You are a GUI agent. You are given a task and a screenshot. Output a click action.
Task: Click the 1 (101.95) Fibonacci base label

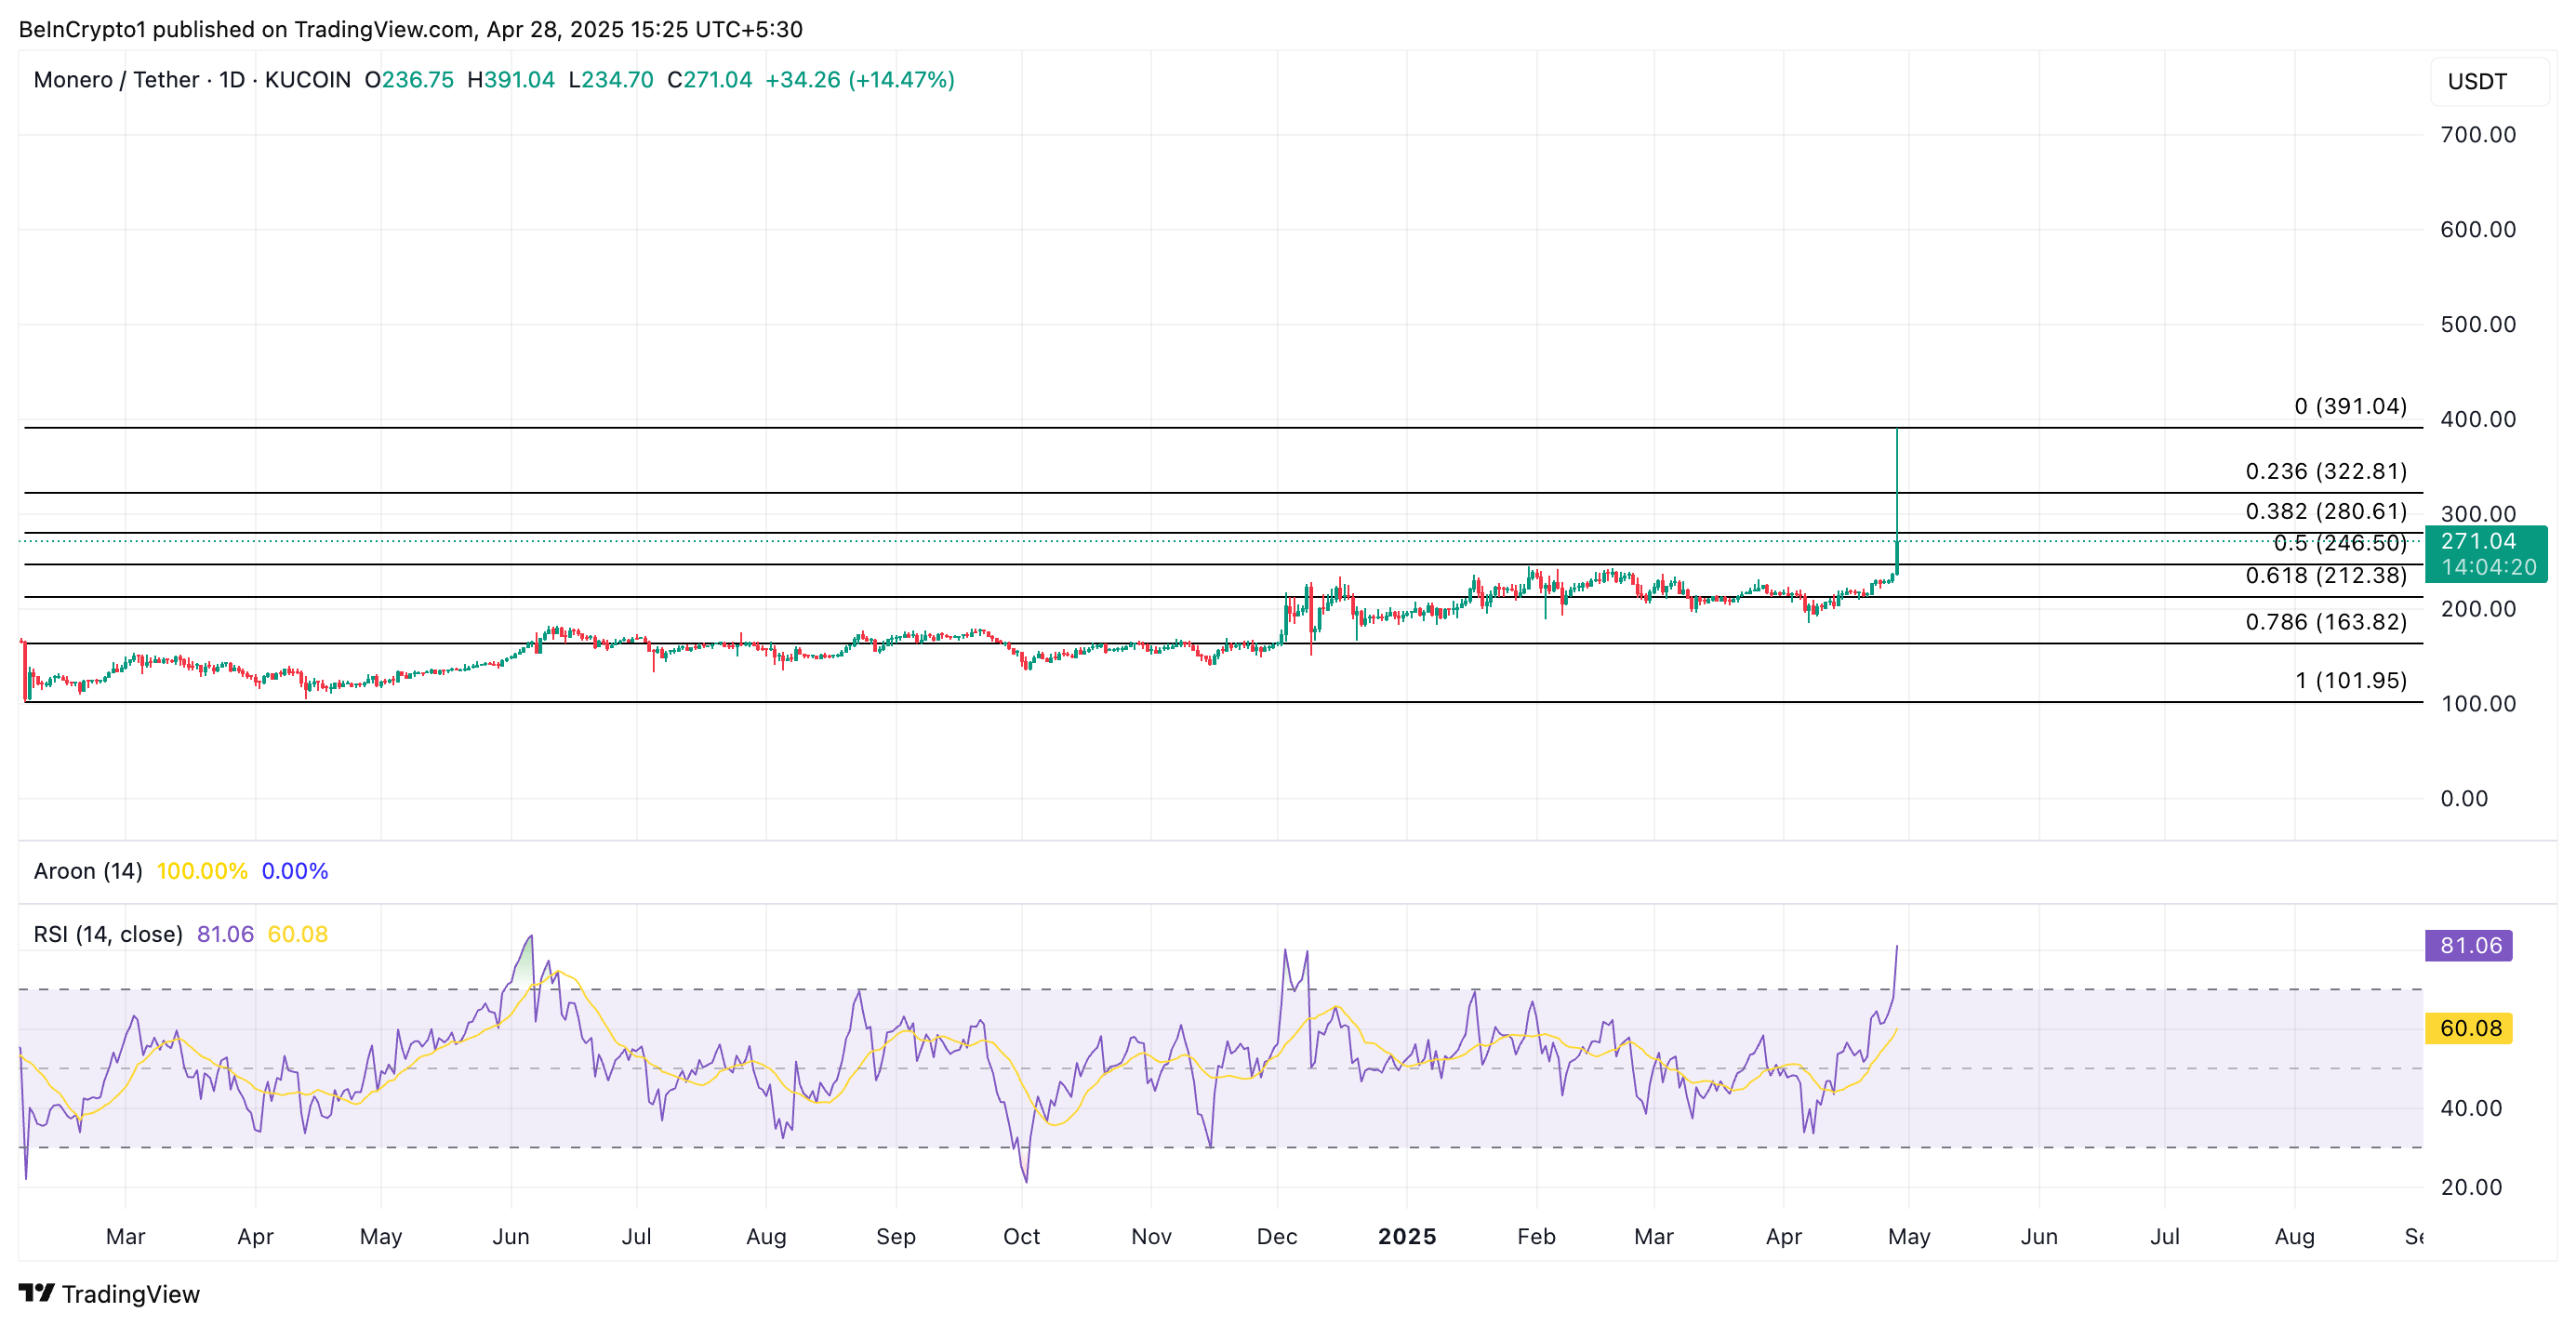click(x=2350, y=681)
